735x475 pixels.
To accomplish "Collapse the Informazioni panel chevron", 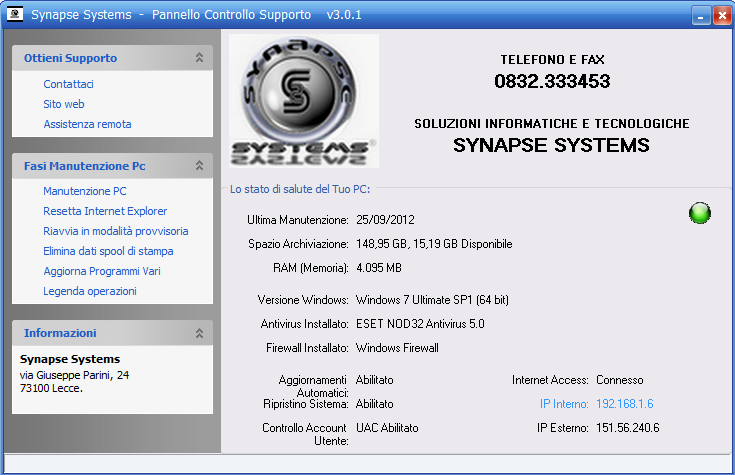I will (199, 333).
